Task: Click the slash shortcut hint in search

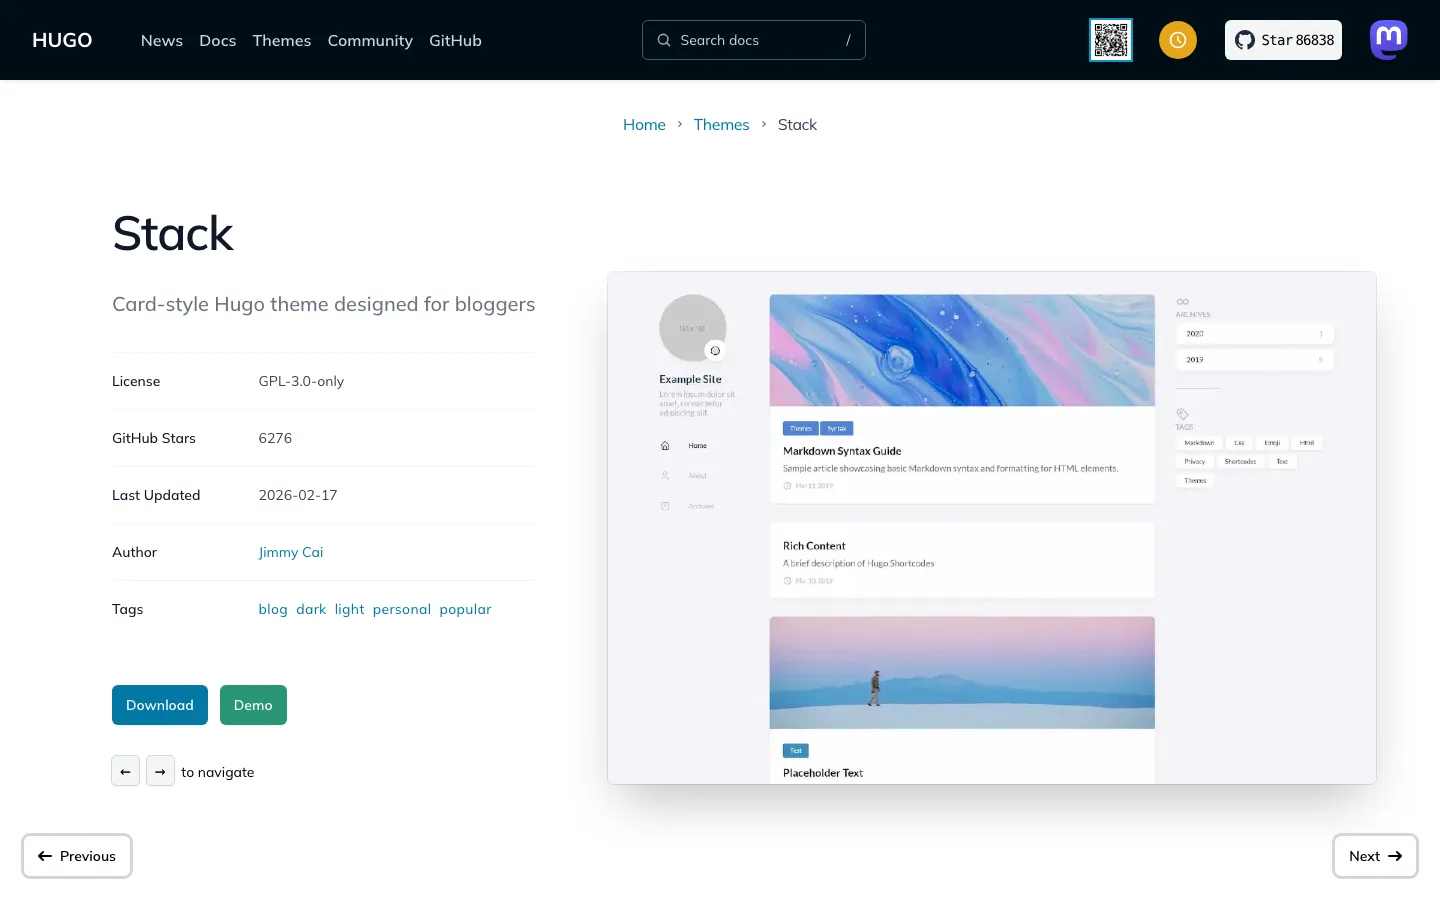Action: (848, 40)
